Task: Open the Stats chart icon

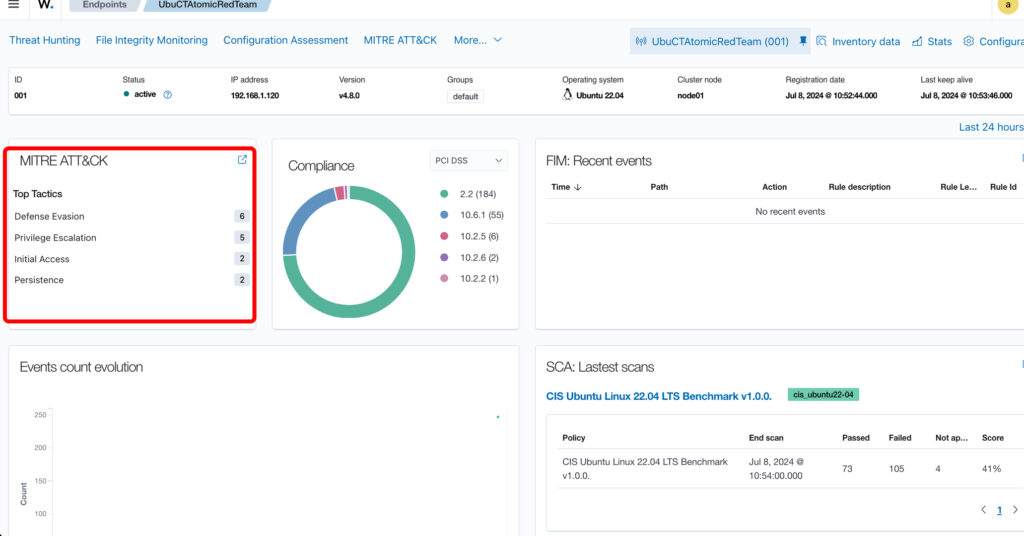Action: tap(918, 41)
